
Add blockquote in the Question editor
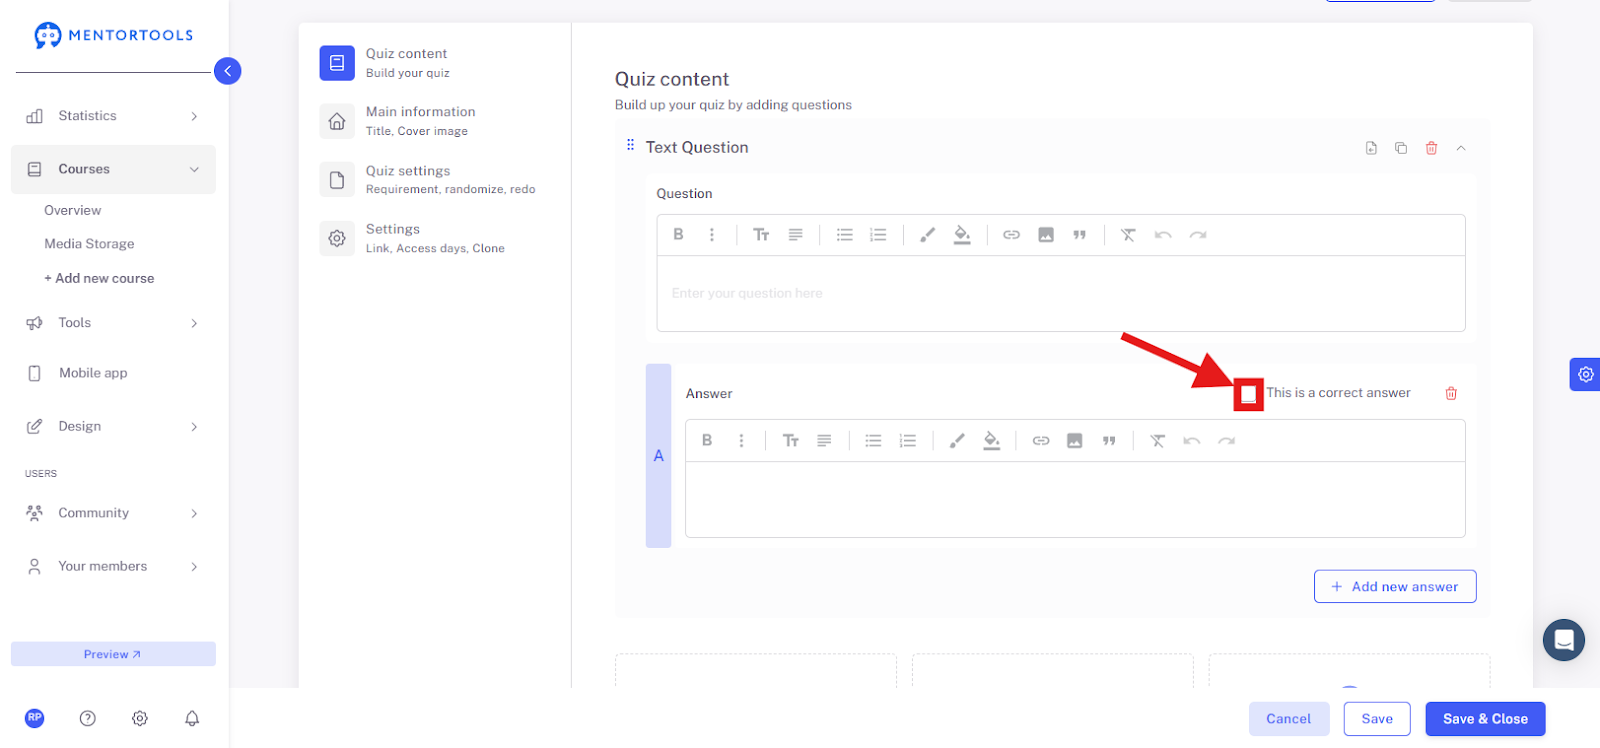pos(1079,235)
